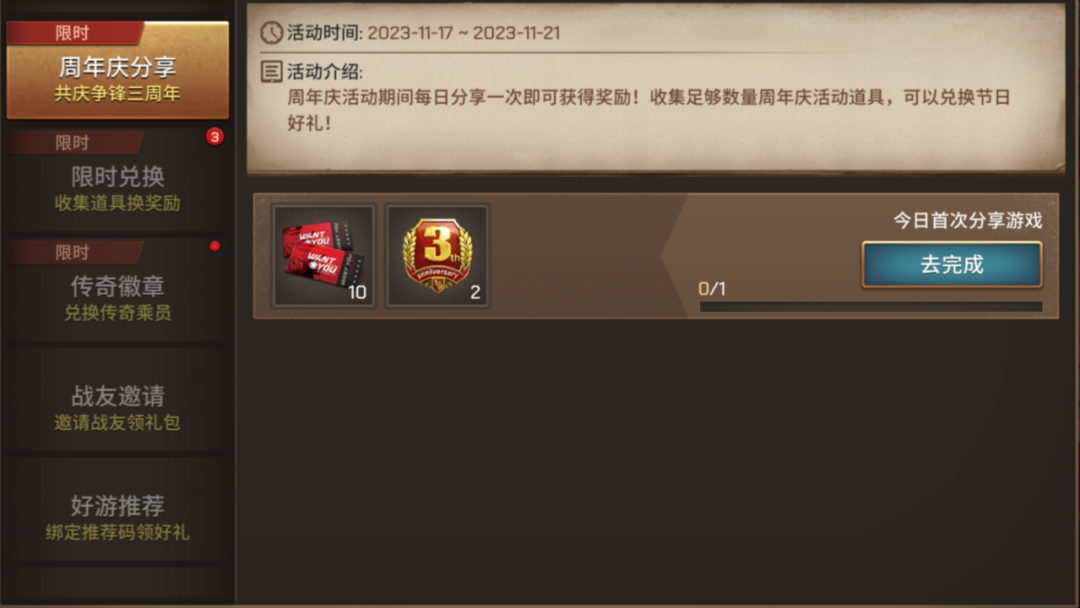Click the red WANT YOU tickets reward icon

pos(324,255)
